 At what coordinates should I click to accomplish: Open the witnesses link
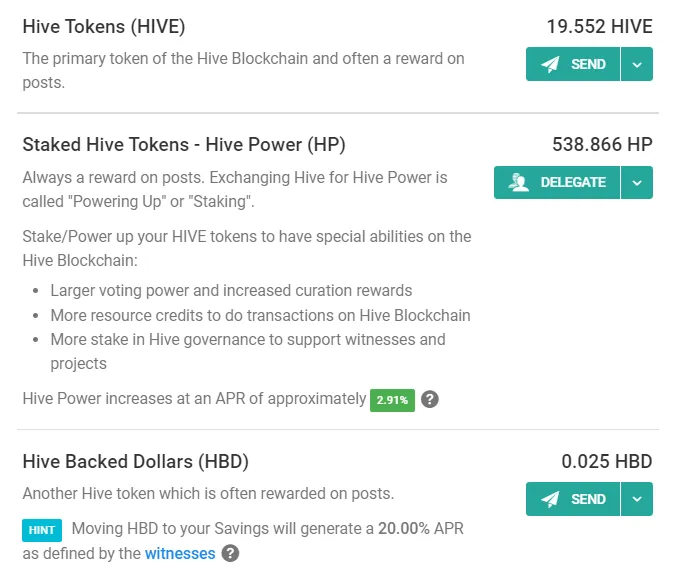(x=180, y=553)
